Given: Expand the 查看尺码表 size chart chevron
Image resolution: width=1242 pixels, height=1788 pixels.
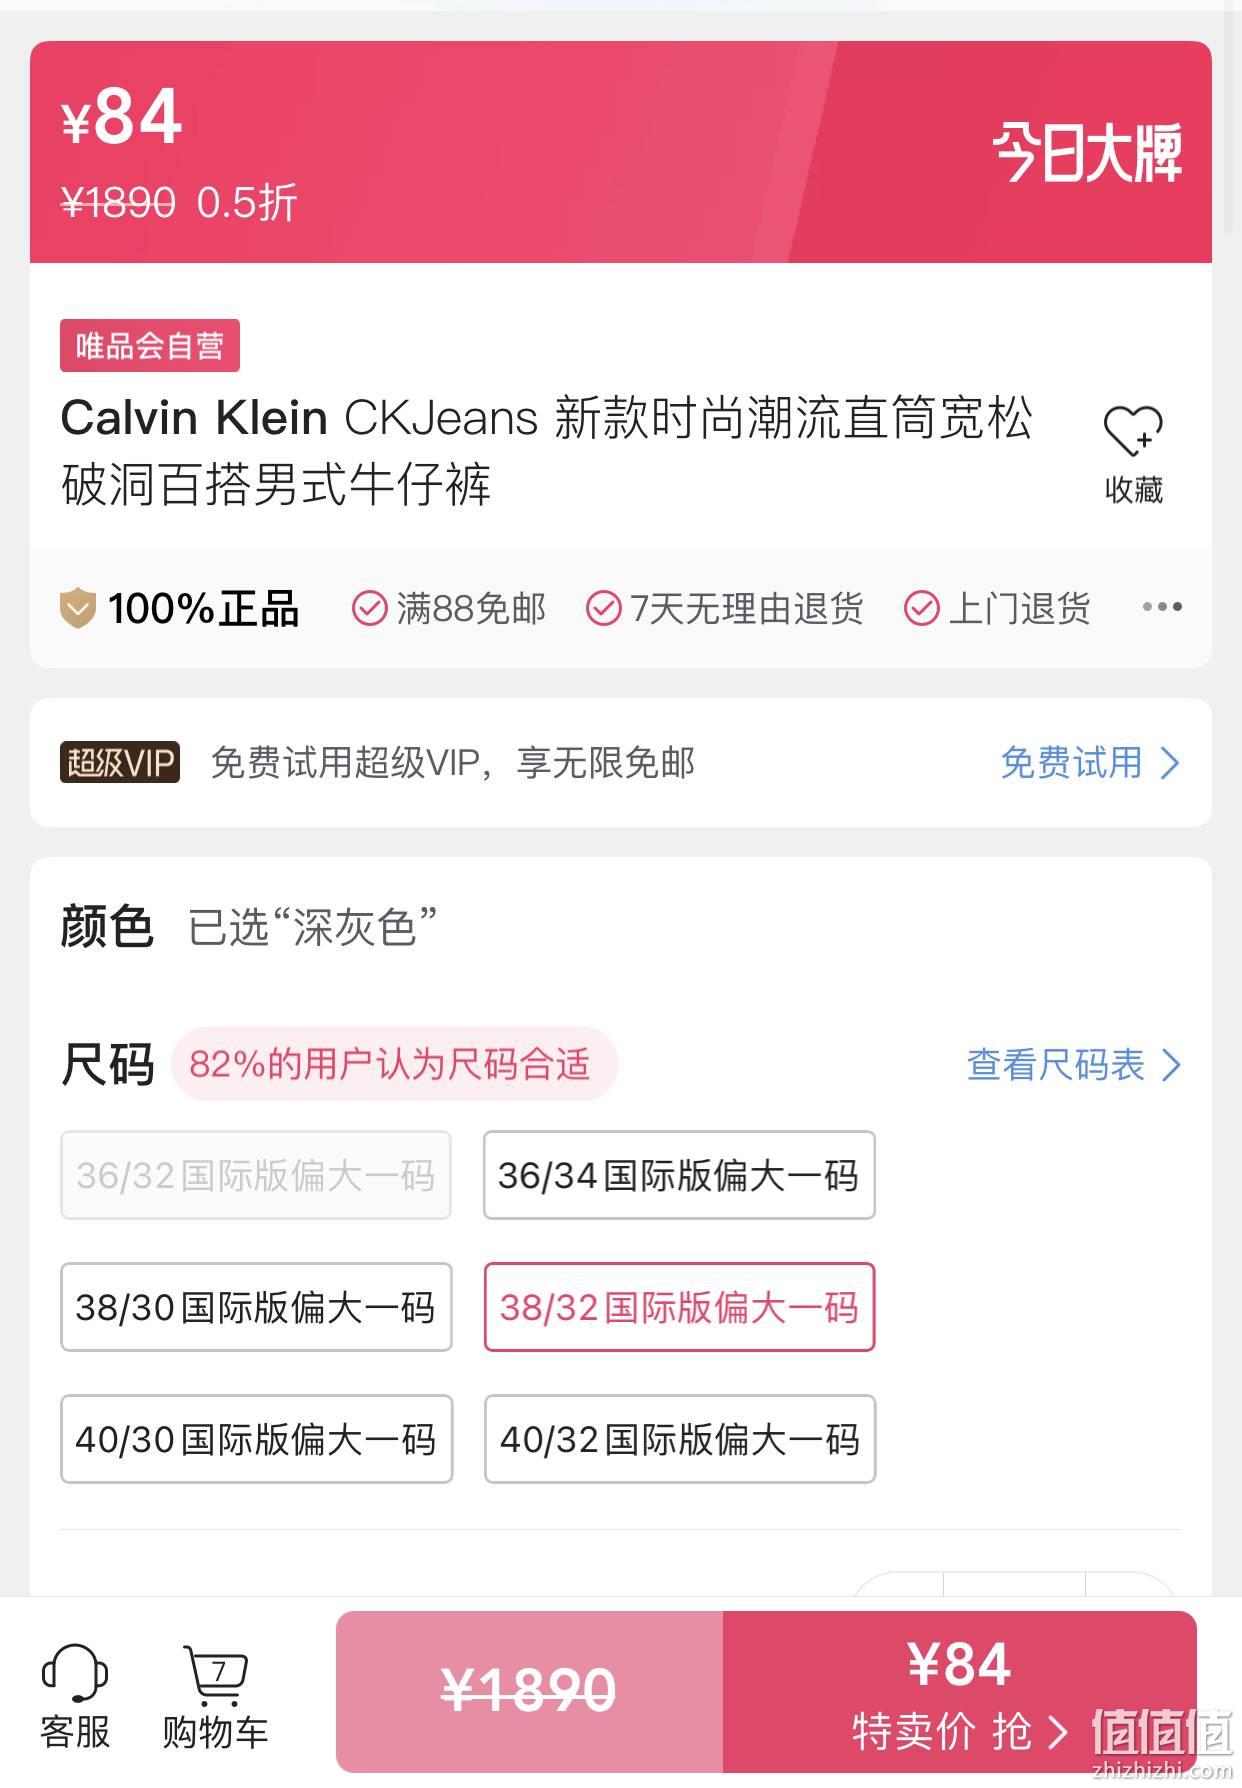Looking at the screenshot, I should point(1172,1065).
